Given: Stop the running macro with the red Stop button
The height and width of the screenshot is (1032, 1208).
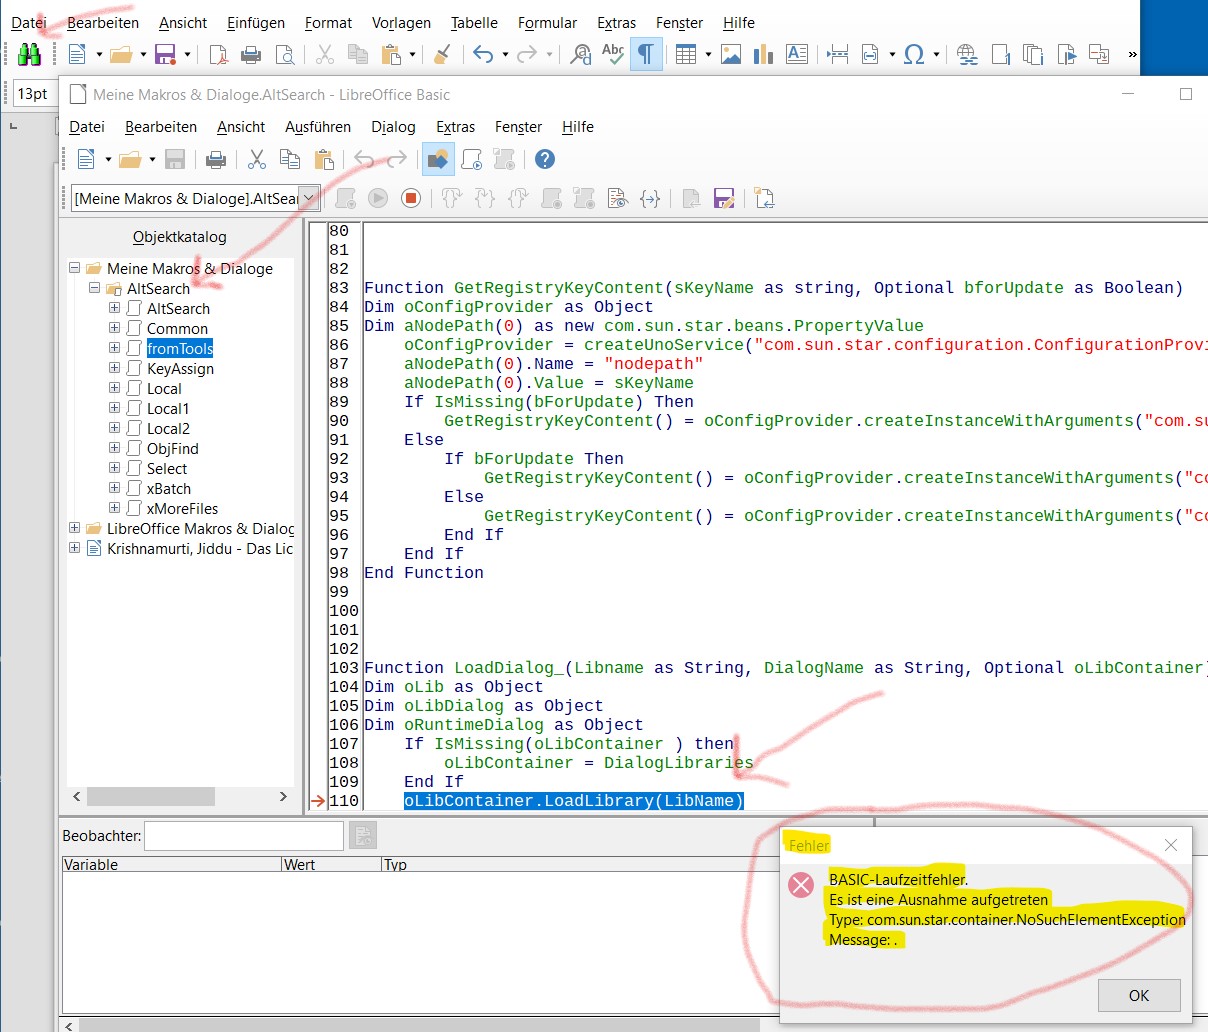Looking at the screenshot, I should coord(410,198).
